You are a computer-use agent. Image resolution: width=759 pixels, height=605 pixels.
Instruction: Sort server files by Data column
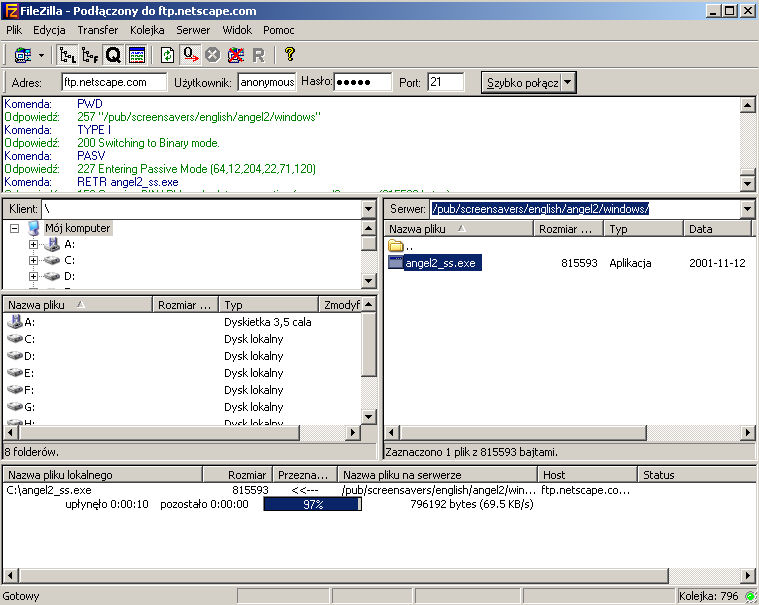tap(717, 229)
